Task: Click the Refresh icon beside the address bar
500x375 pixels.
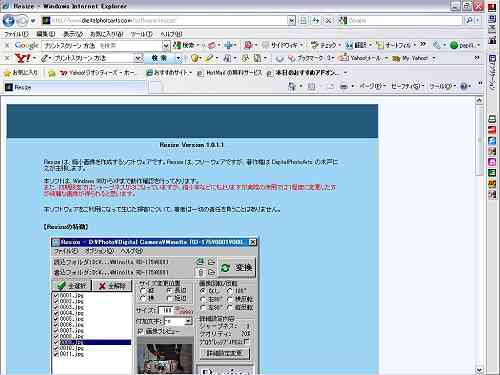Action: click(x=315, y=21)
